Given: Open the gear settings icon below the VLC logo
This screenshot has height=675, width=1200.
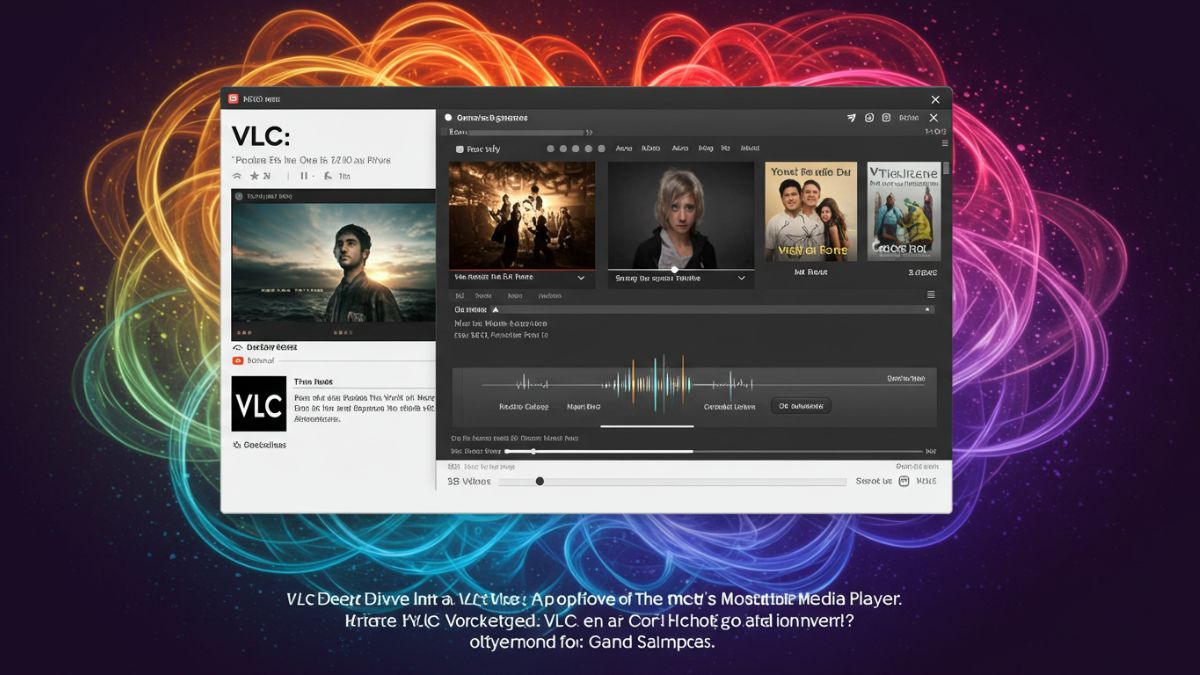Looking at the screenshot, I should 236,444.
